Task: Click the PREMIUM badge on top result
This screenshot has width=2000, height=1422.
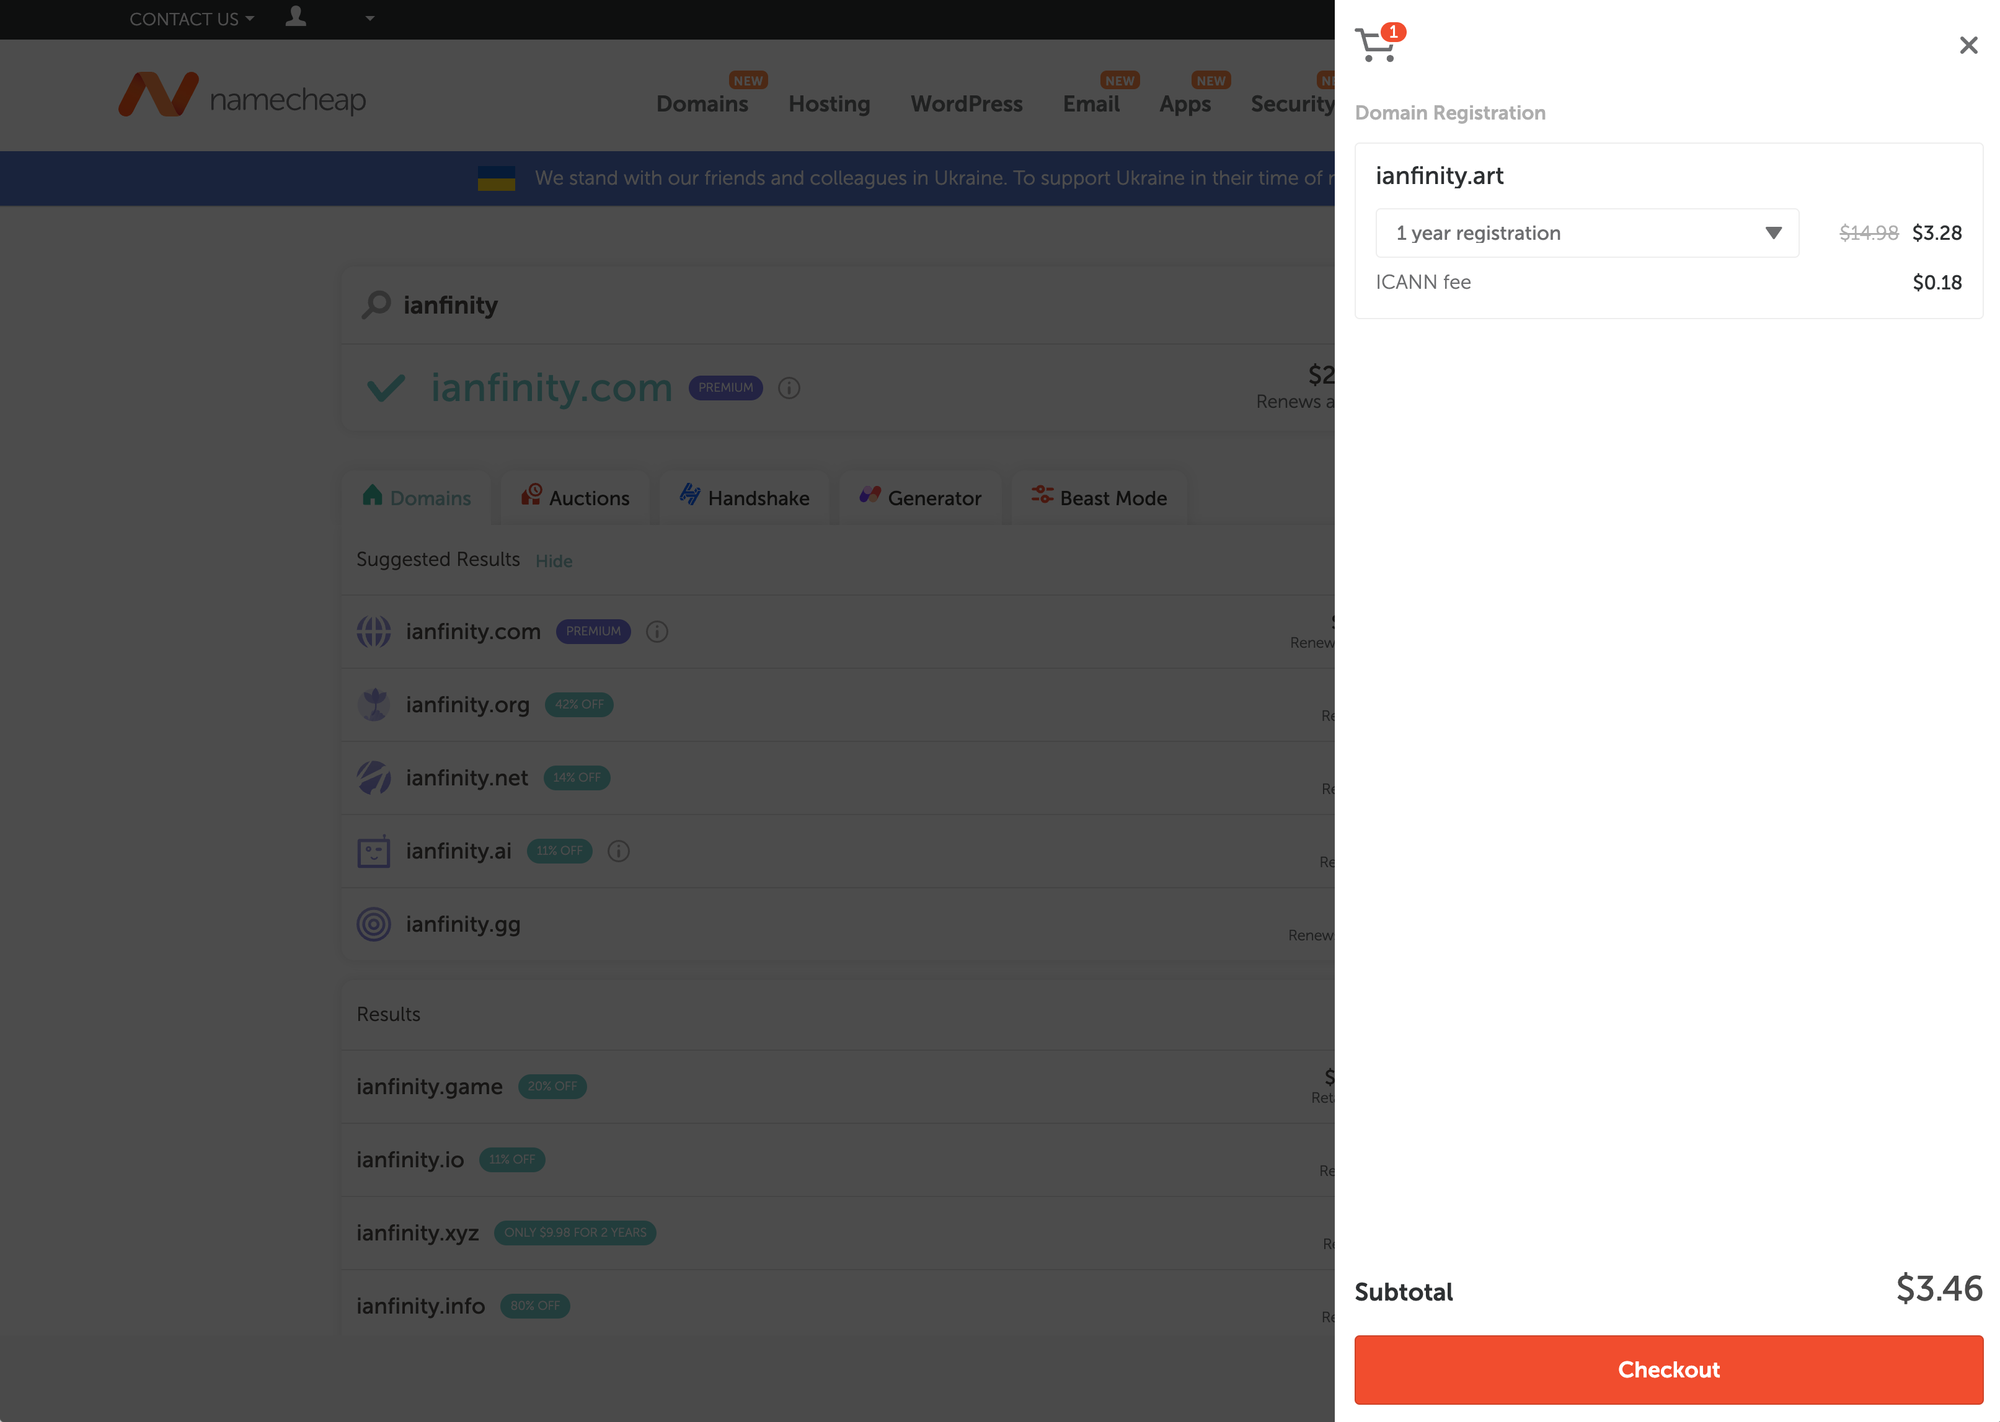Action: coord(726,388)
